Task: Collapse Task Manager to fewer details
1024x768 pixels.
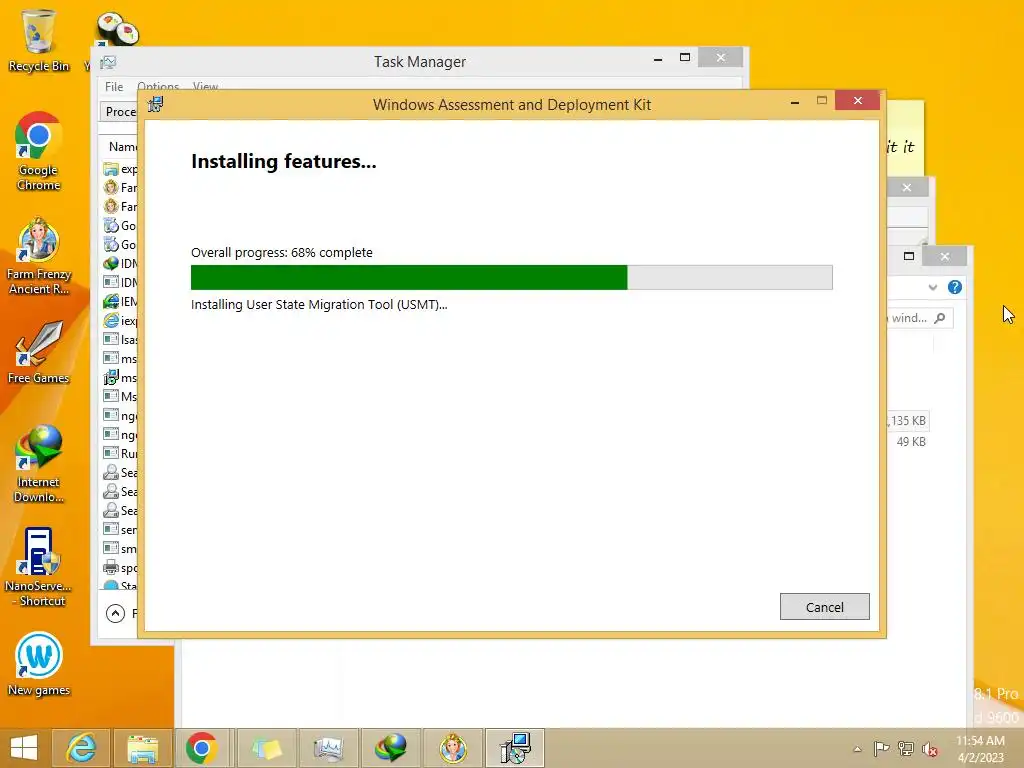Action: pos(116,613)
